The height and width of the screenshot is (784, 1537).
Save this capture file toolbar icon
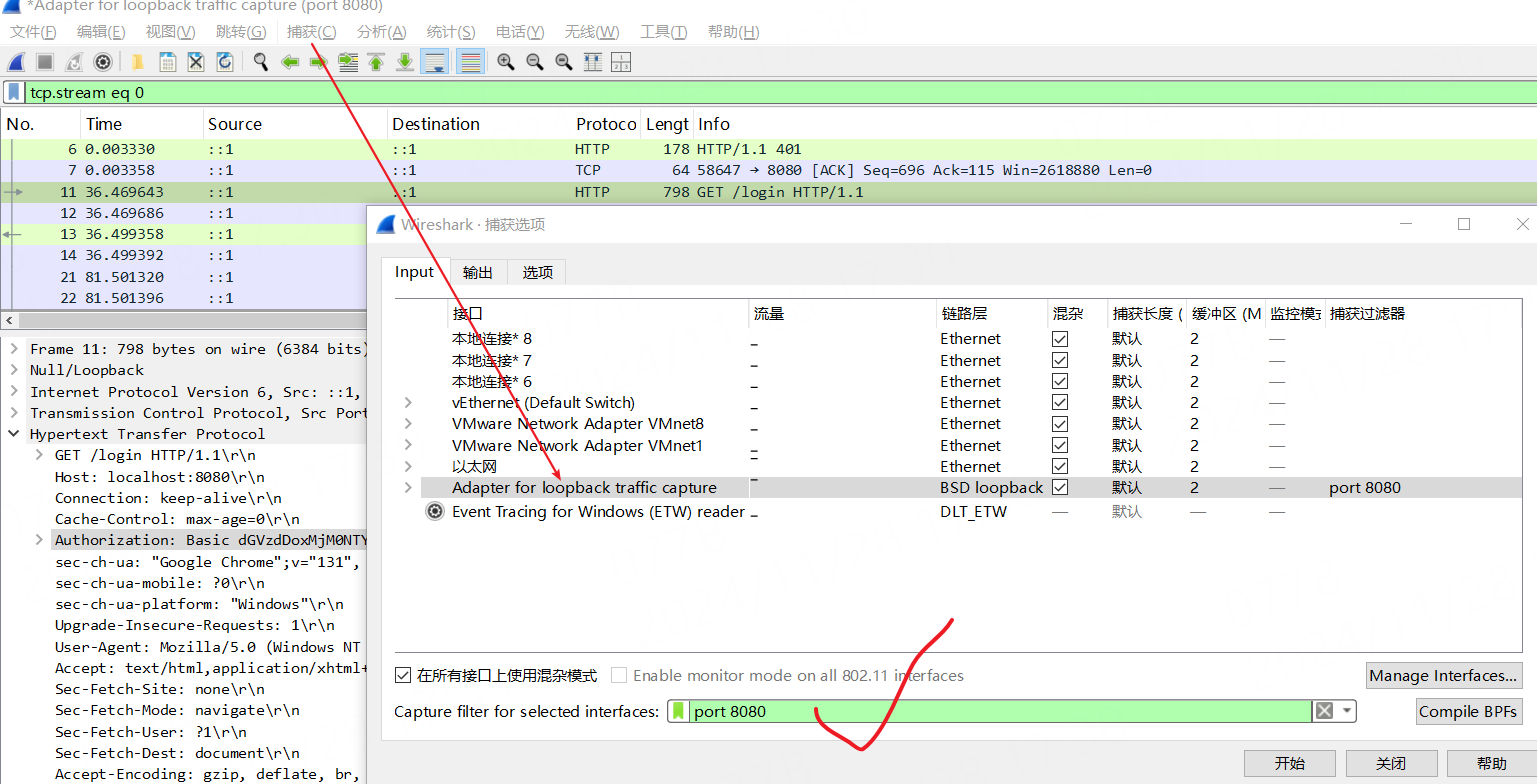pyautogui.click(x=167, y=62)
